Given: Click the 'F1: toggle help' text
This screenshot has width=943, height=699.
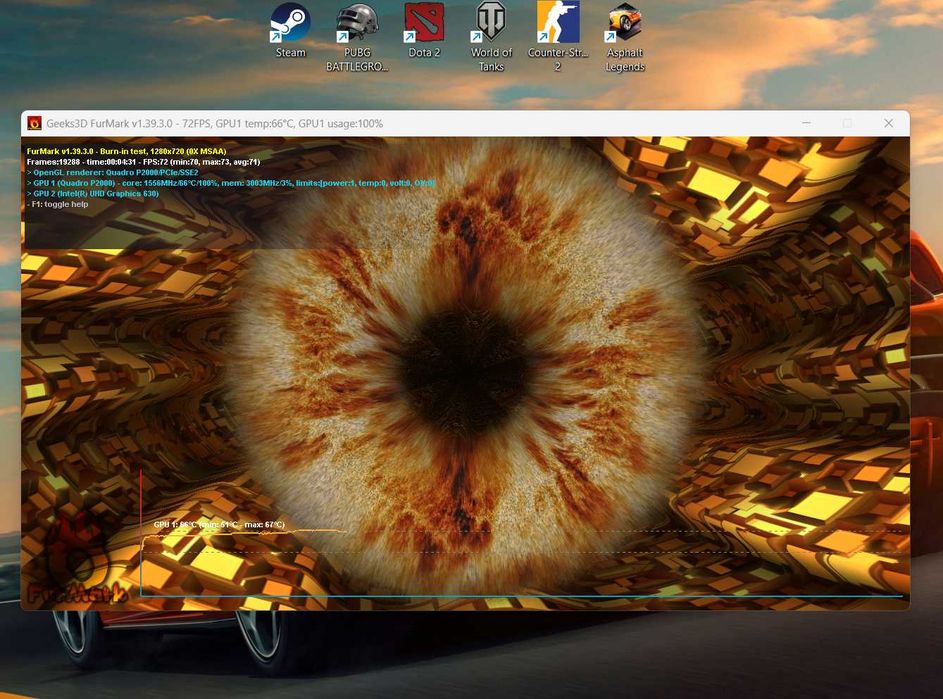Looking at the screenshot, I should tap(58, 204).
